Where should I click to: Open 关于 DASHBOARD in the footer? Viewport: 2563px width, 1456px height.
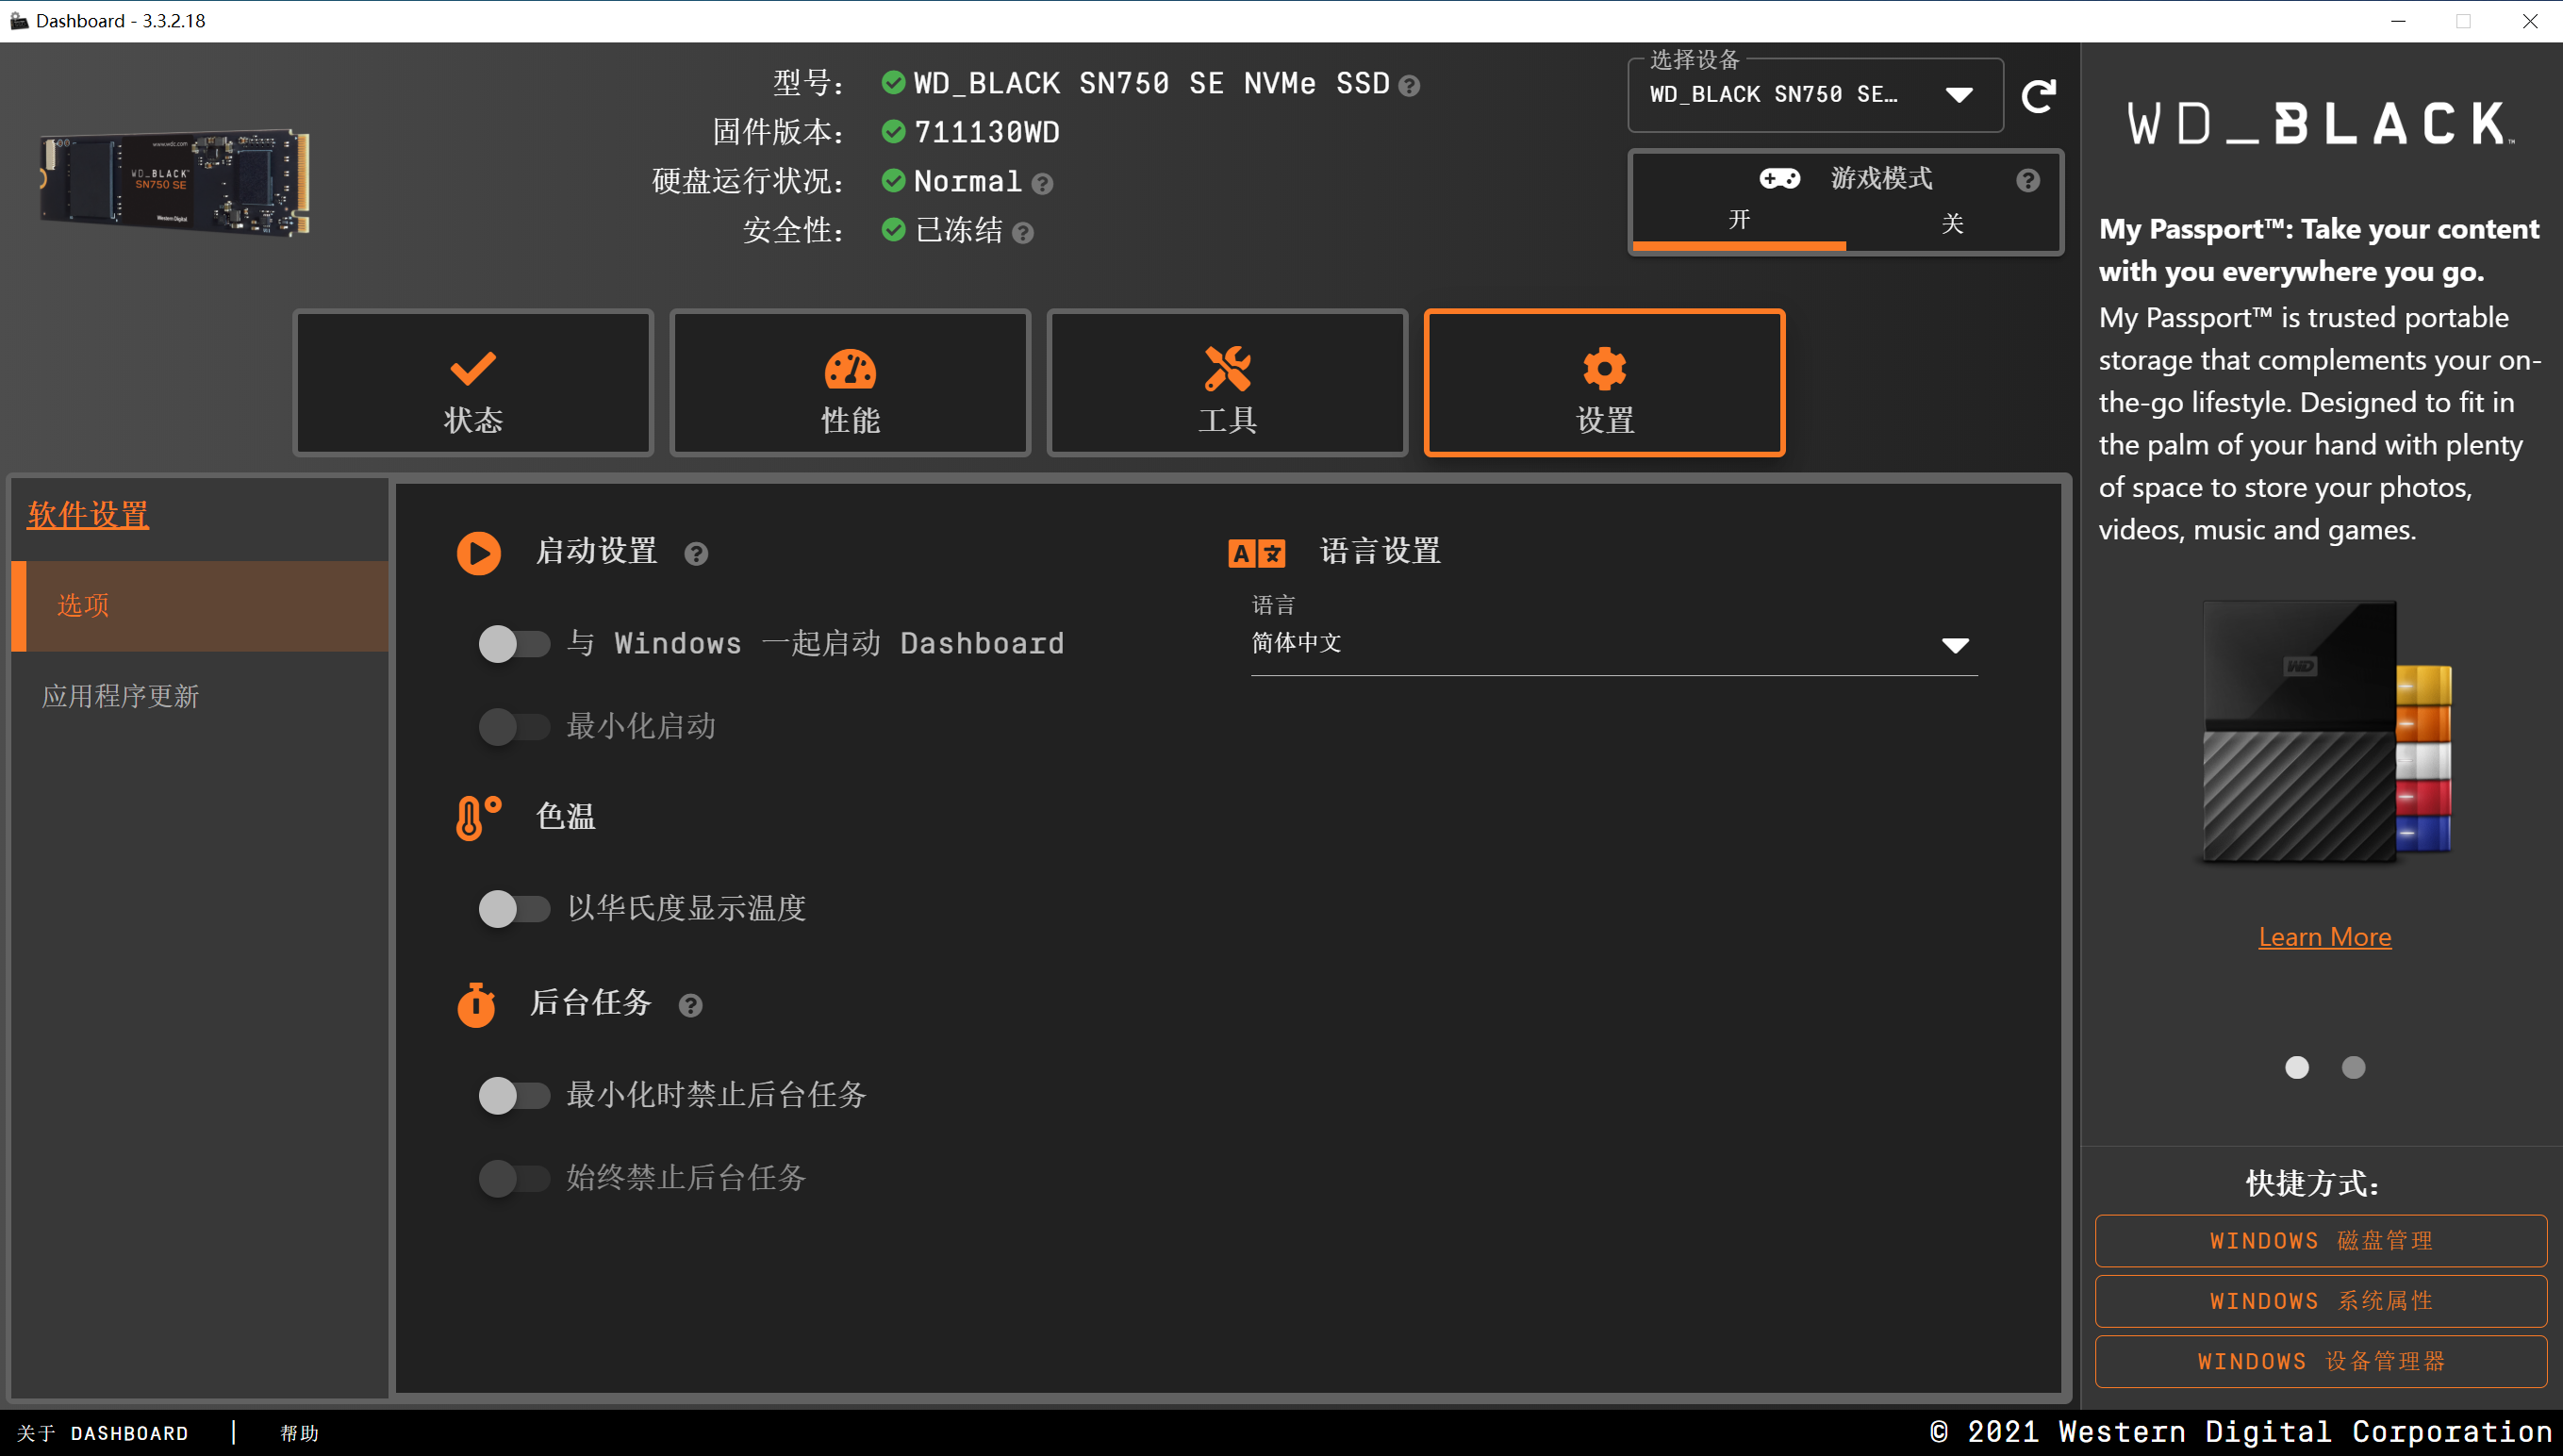point(103,1433)
